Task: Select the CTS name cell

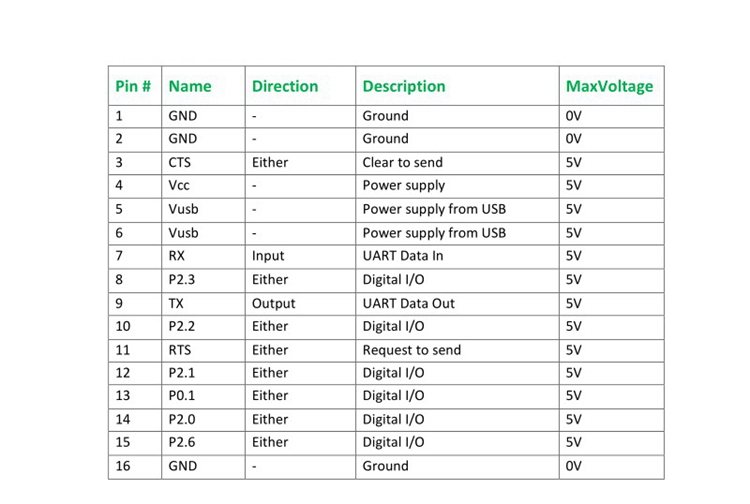Action: (181, 162)
